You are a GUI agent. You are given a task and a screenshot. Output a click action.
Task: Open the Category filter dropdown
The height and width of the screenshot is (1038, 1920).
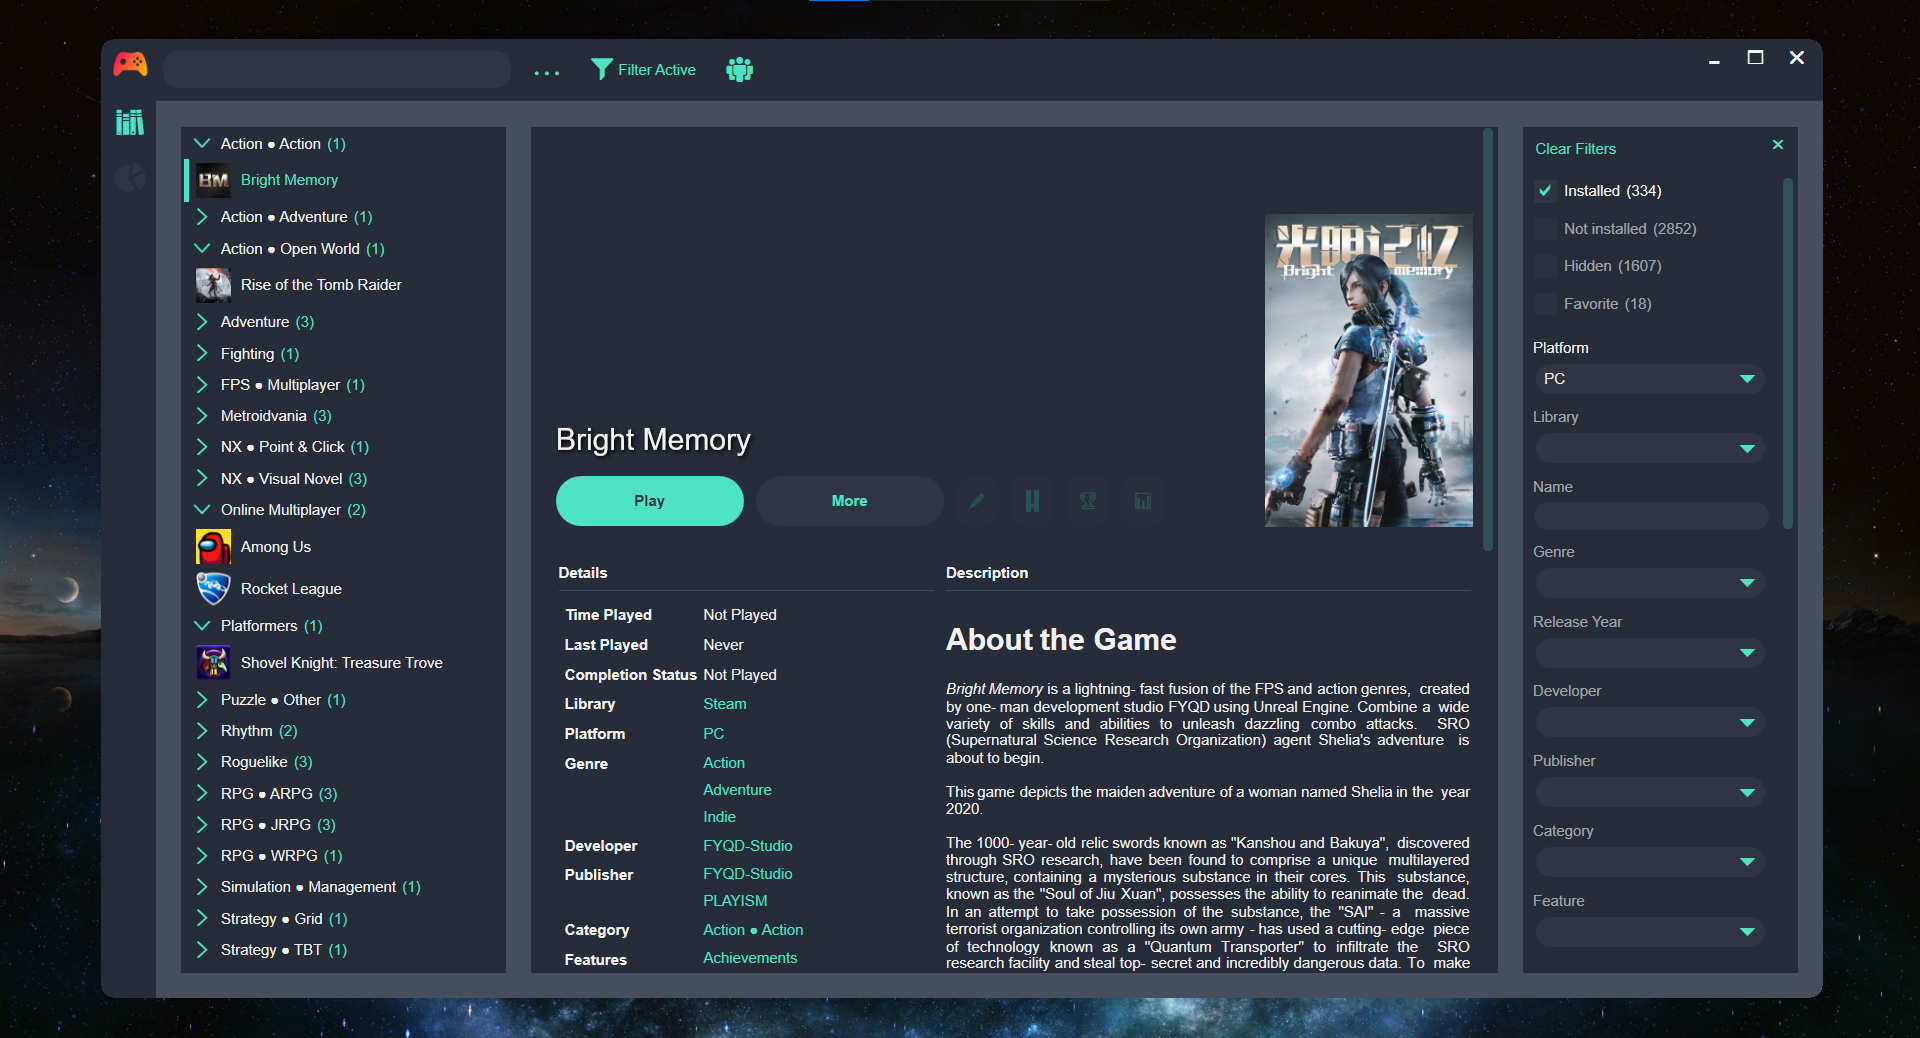tap(1650, 862)
